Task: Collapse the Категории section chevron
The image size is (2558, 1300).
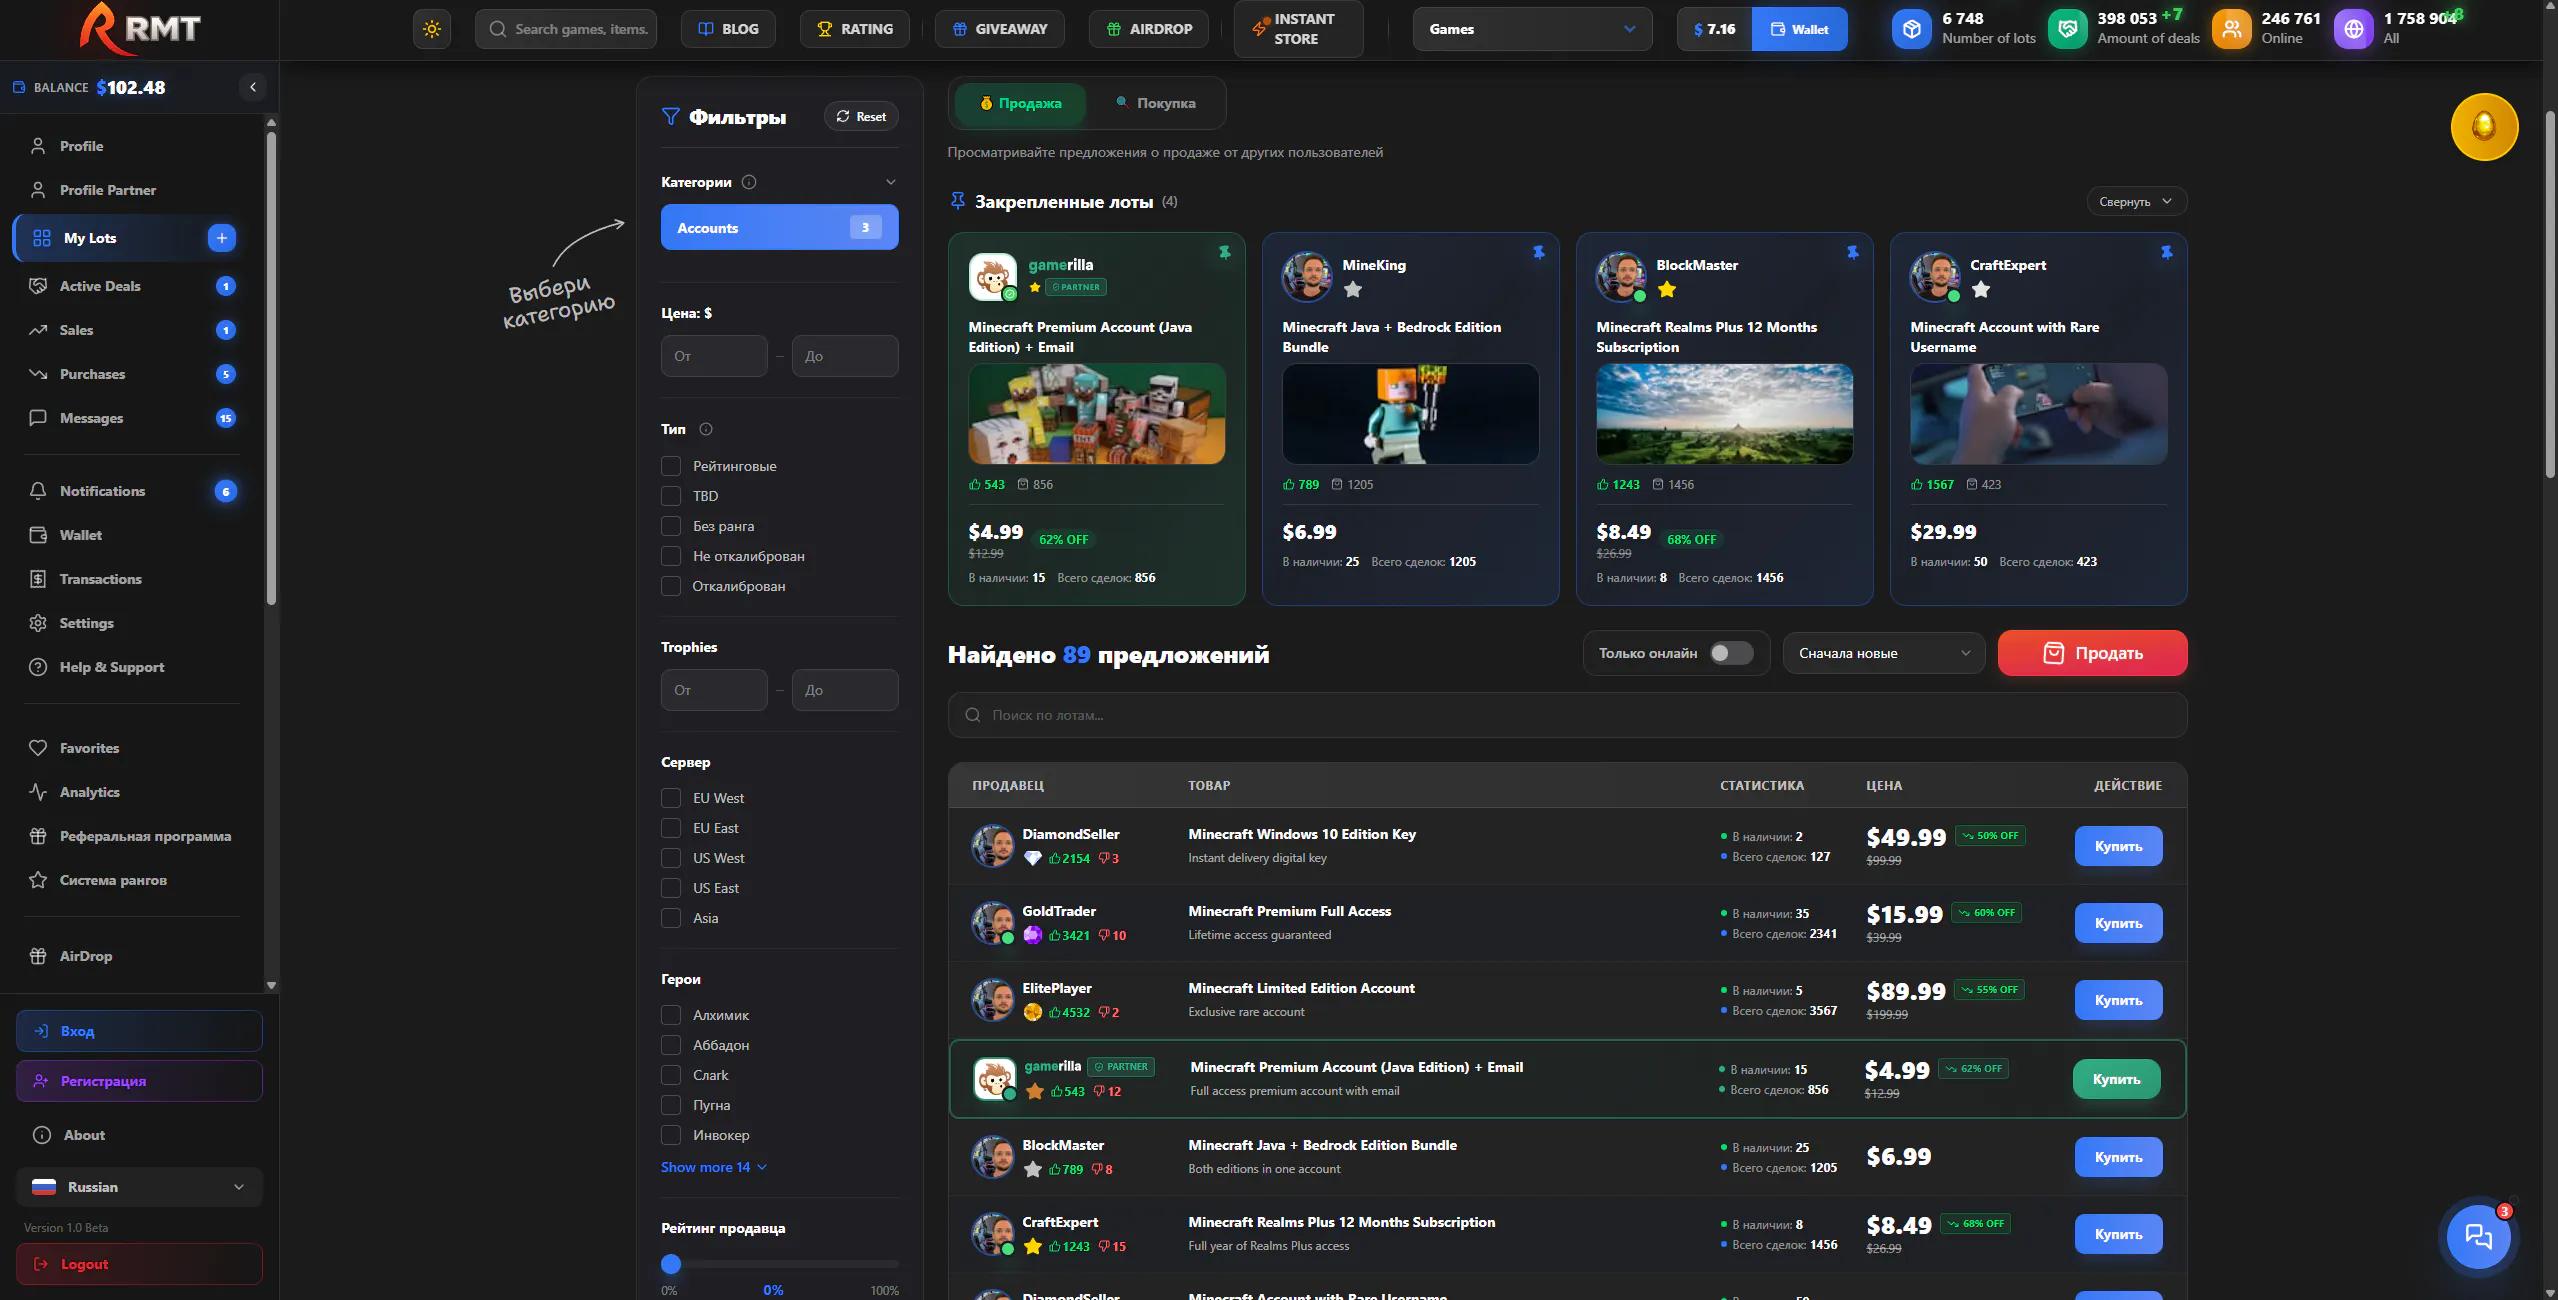Action: (x=890, y=182)
